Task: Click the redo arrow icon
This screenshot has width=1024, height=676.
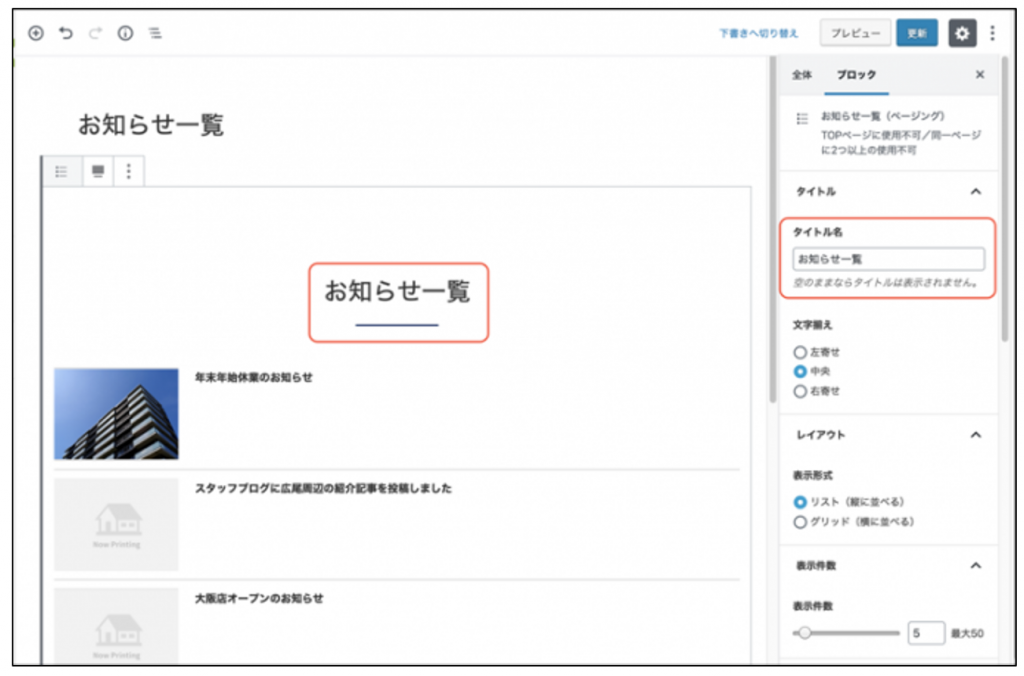Action: pyautogui.click(x=96, y=33)
